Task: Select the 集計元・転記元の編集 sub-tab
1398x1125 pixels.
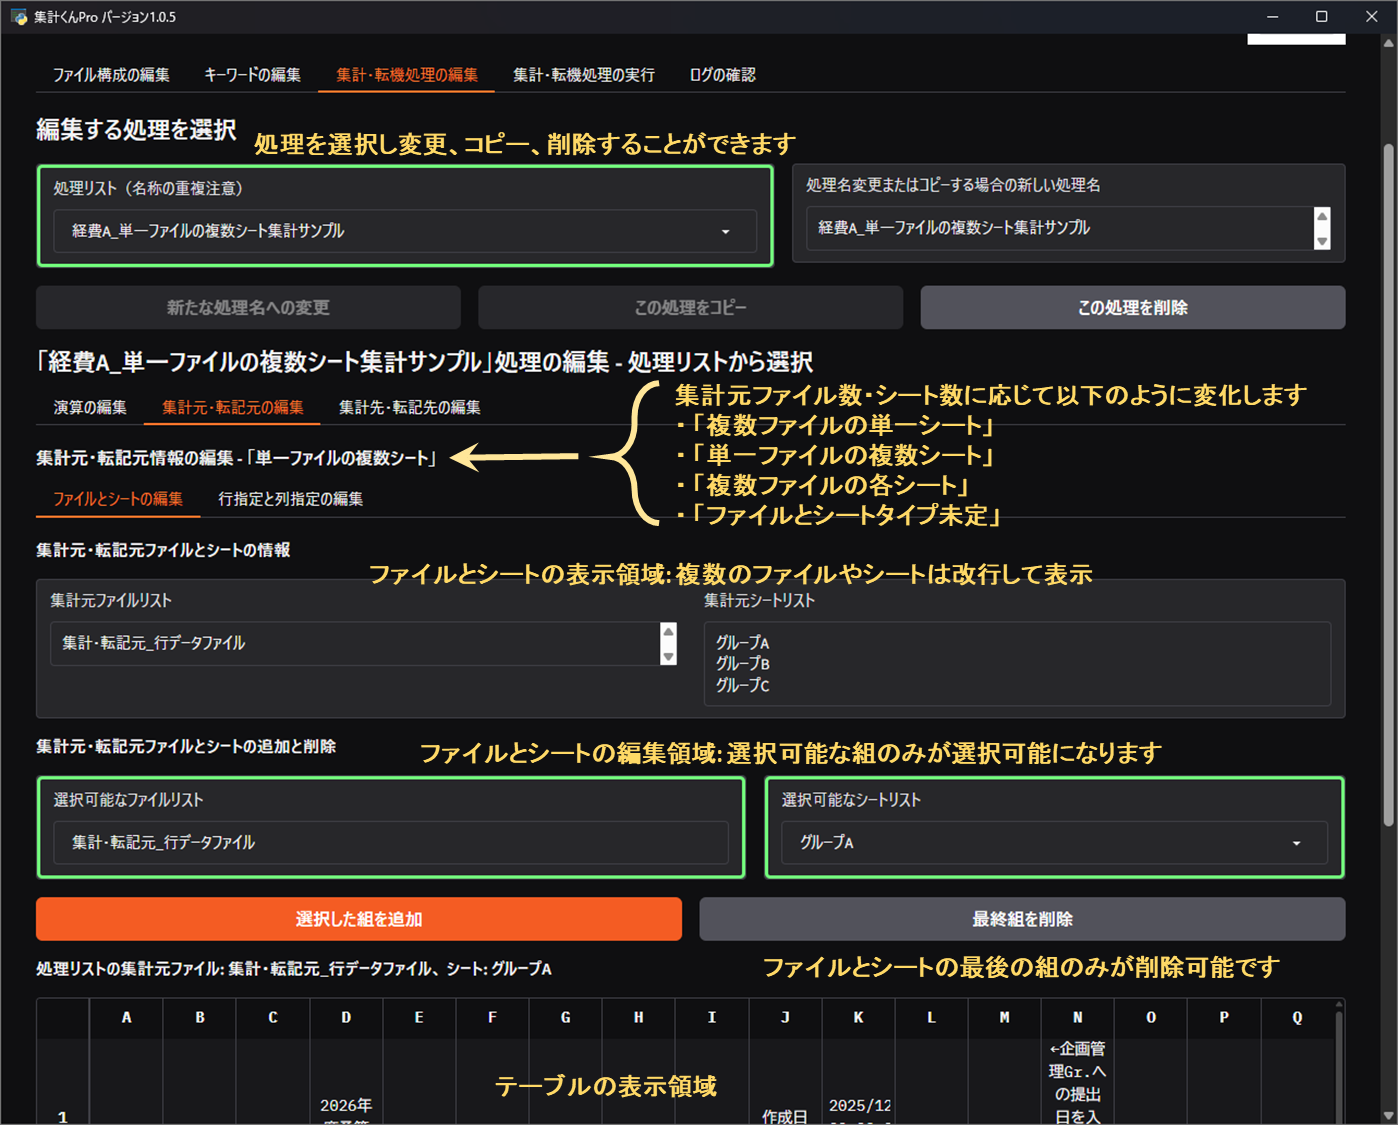Action: click(233, 407)
